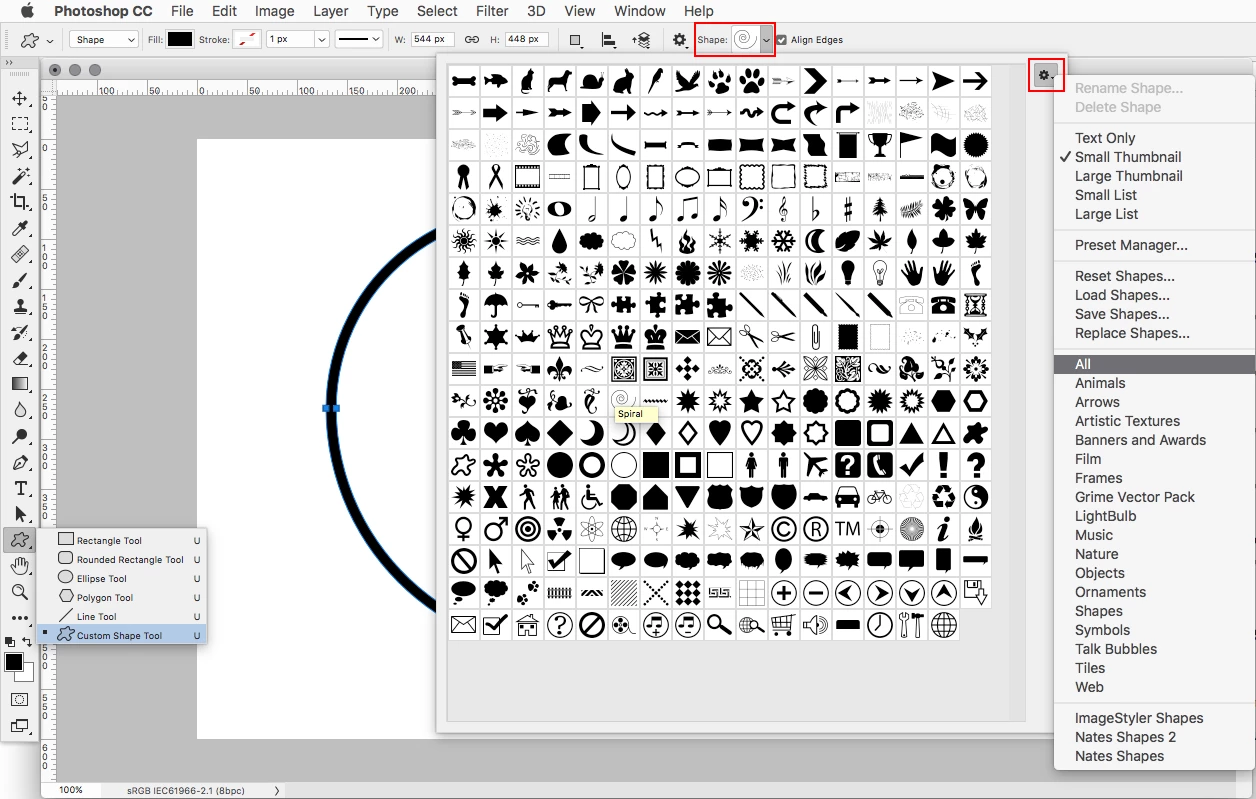Image resolution: width=1256 pixels, height=799 pixels.
Task: Select the Clone Stamp tool
Action: (x=20, y=306)
